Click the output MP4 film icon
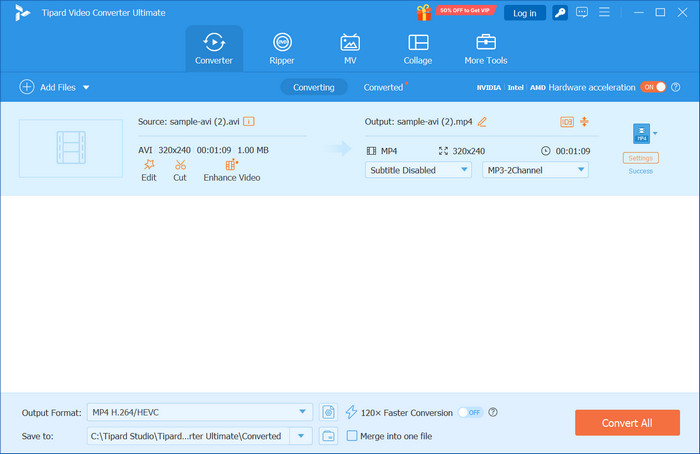This screenshot has height=454, width=700. pos(371,151)
